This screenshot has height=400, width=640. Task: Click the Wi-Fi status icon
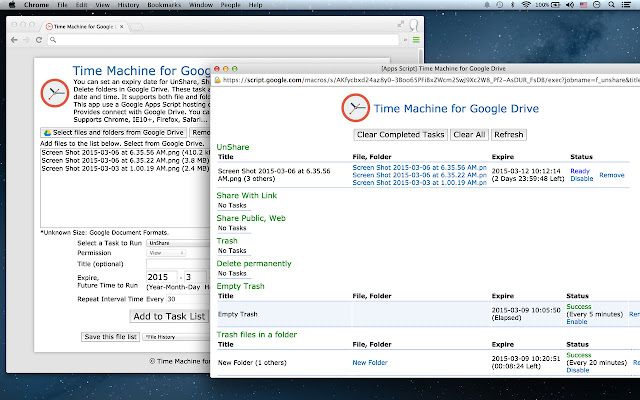(x=526, y=5)
